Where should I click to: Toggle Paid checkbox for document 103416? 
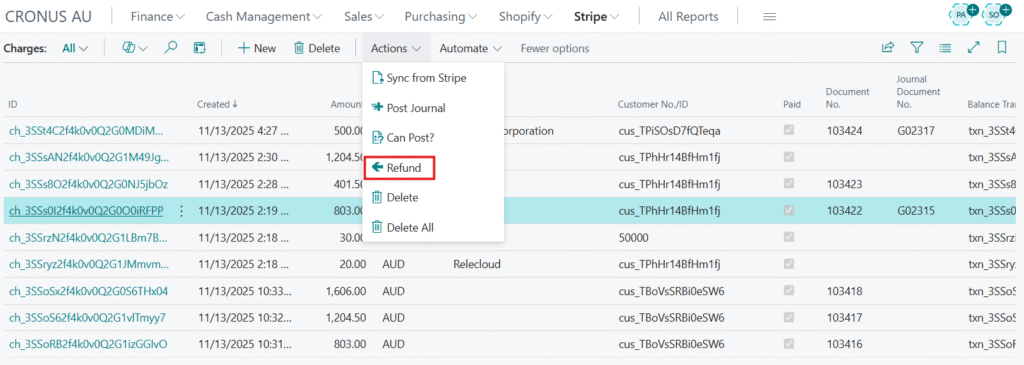pyautogui.click(x=789, y=344)
